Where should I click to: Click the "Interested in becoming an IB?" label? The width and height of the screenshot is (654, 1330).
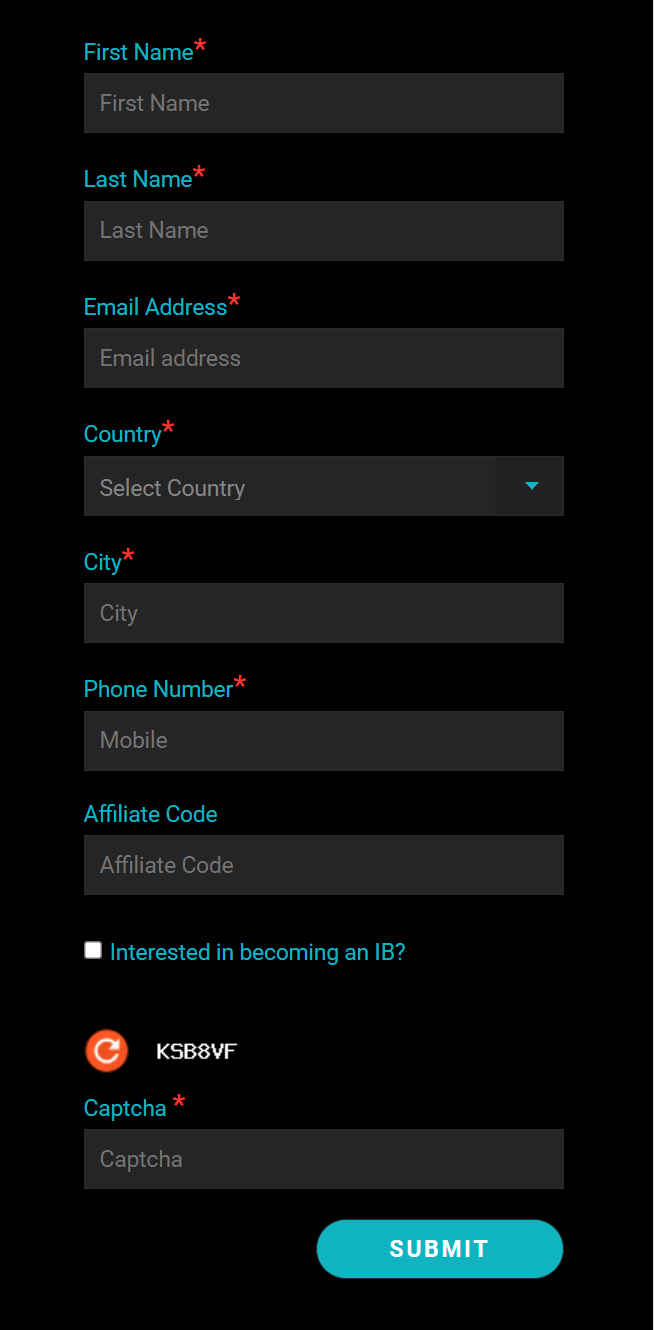click(257, 952)
